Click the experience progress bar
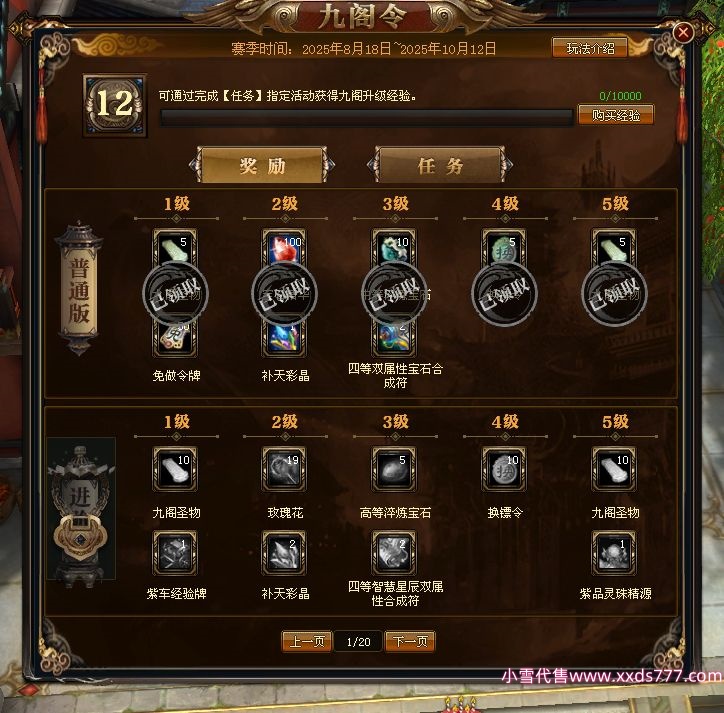This screenshot has height=713, width=724. click(367, 118)
